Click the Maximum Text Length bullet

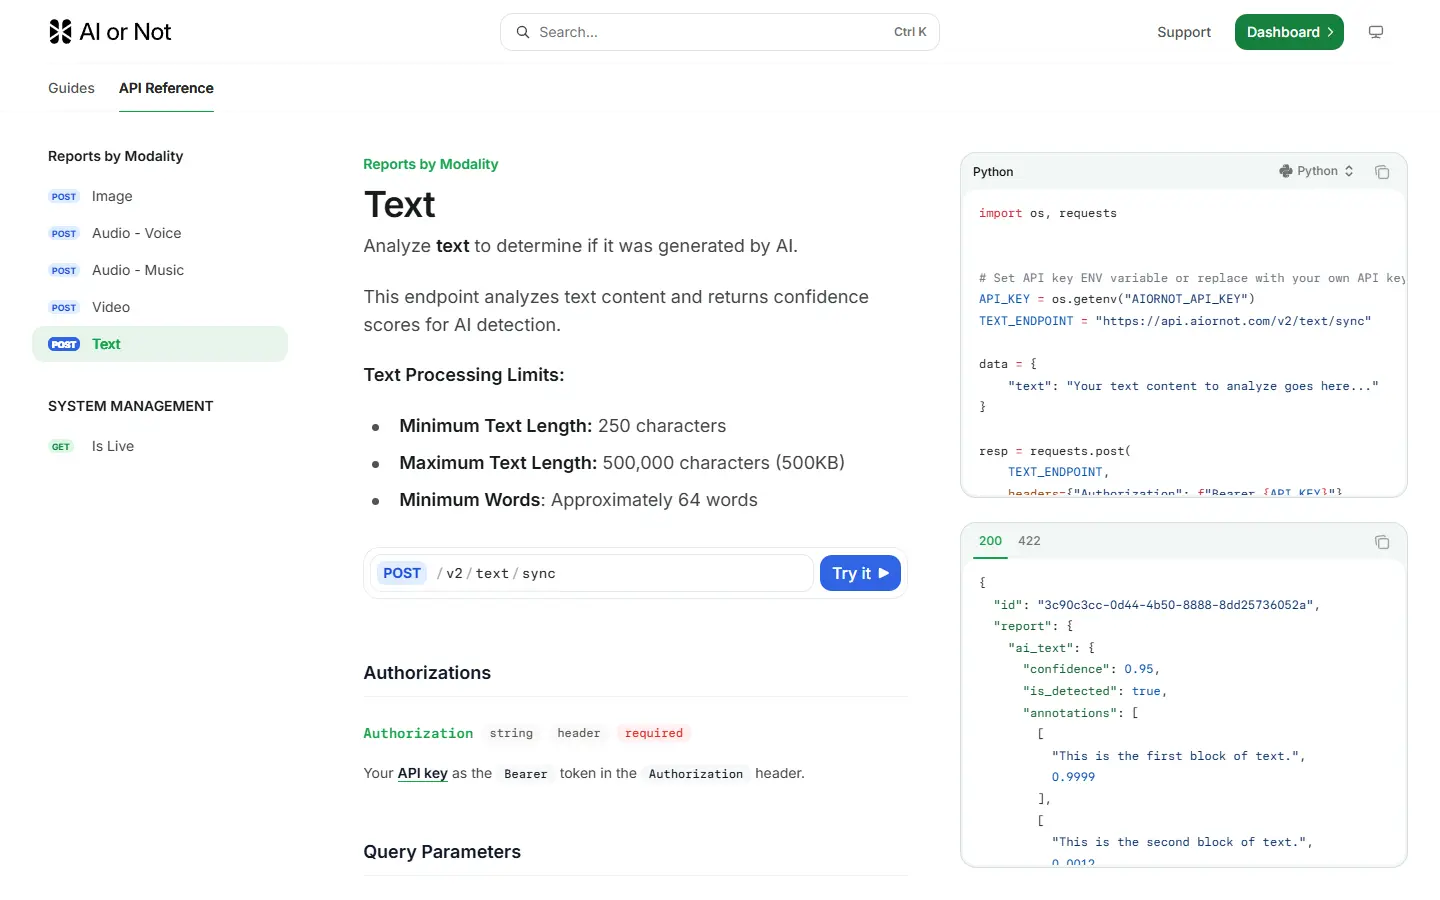[622, 463]
